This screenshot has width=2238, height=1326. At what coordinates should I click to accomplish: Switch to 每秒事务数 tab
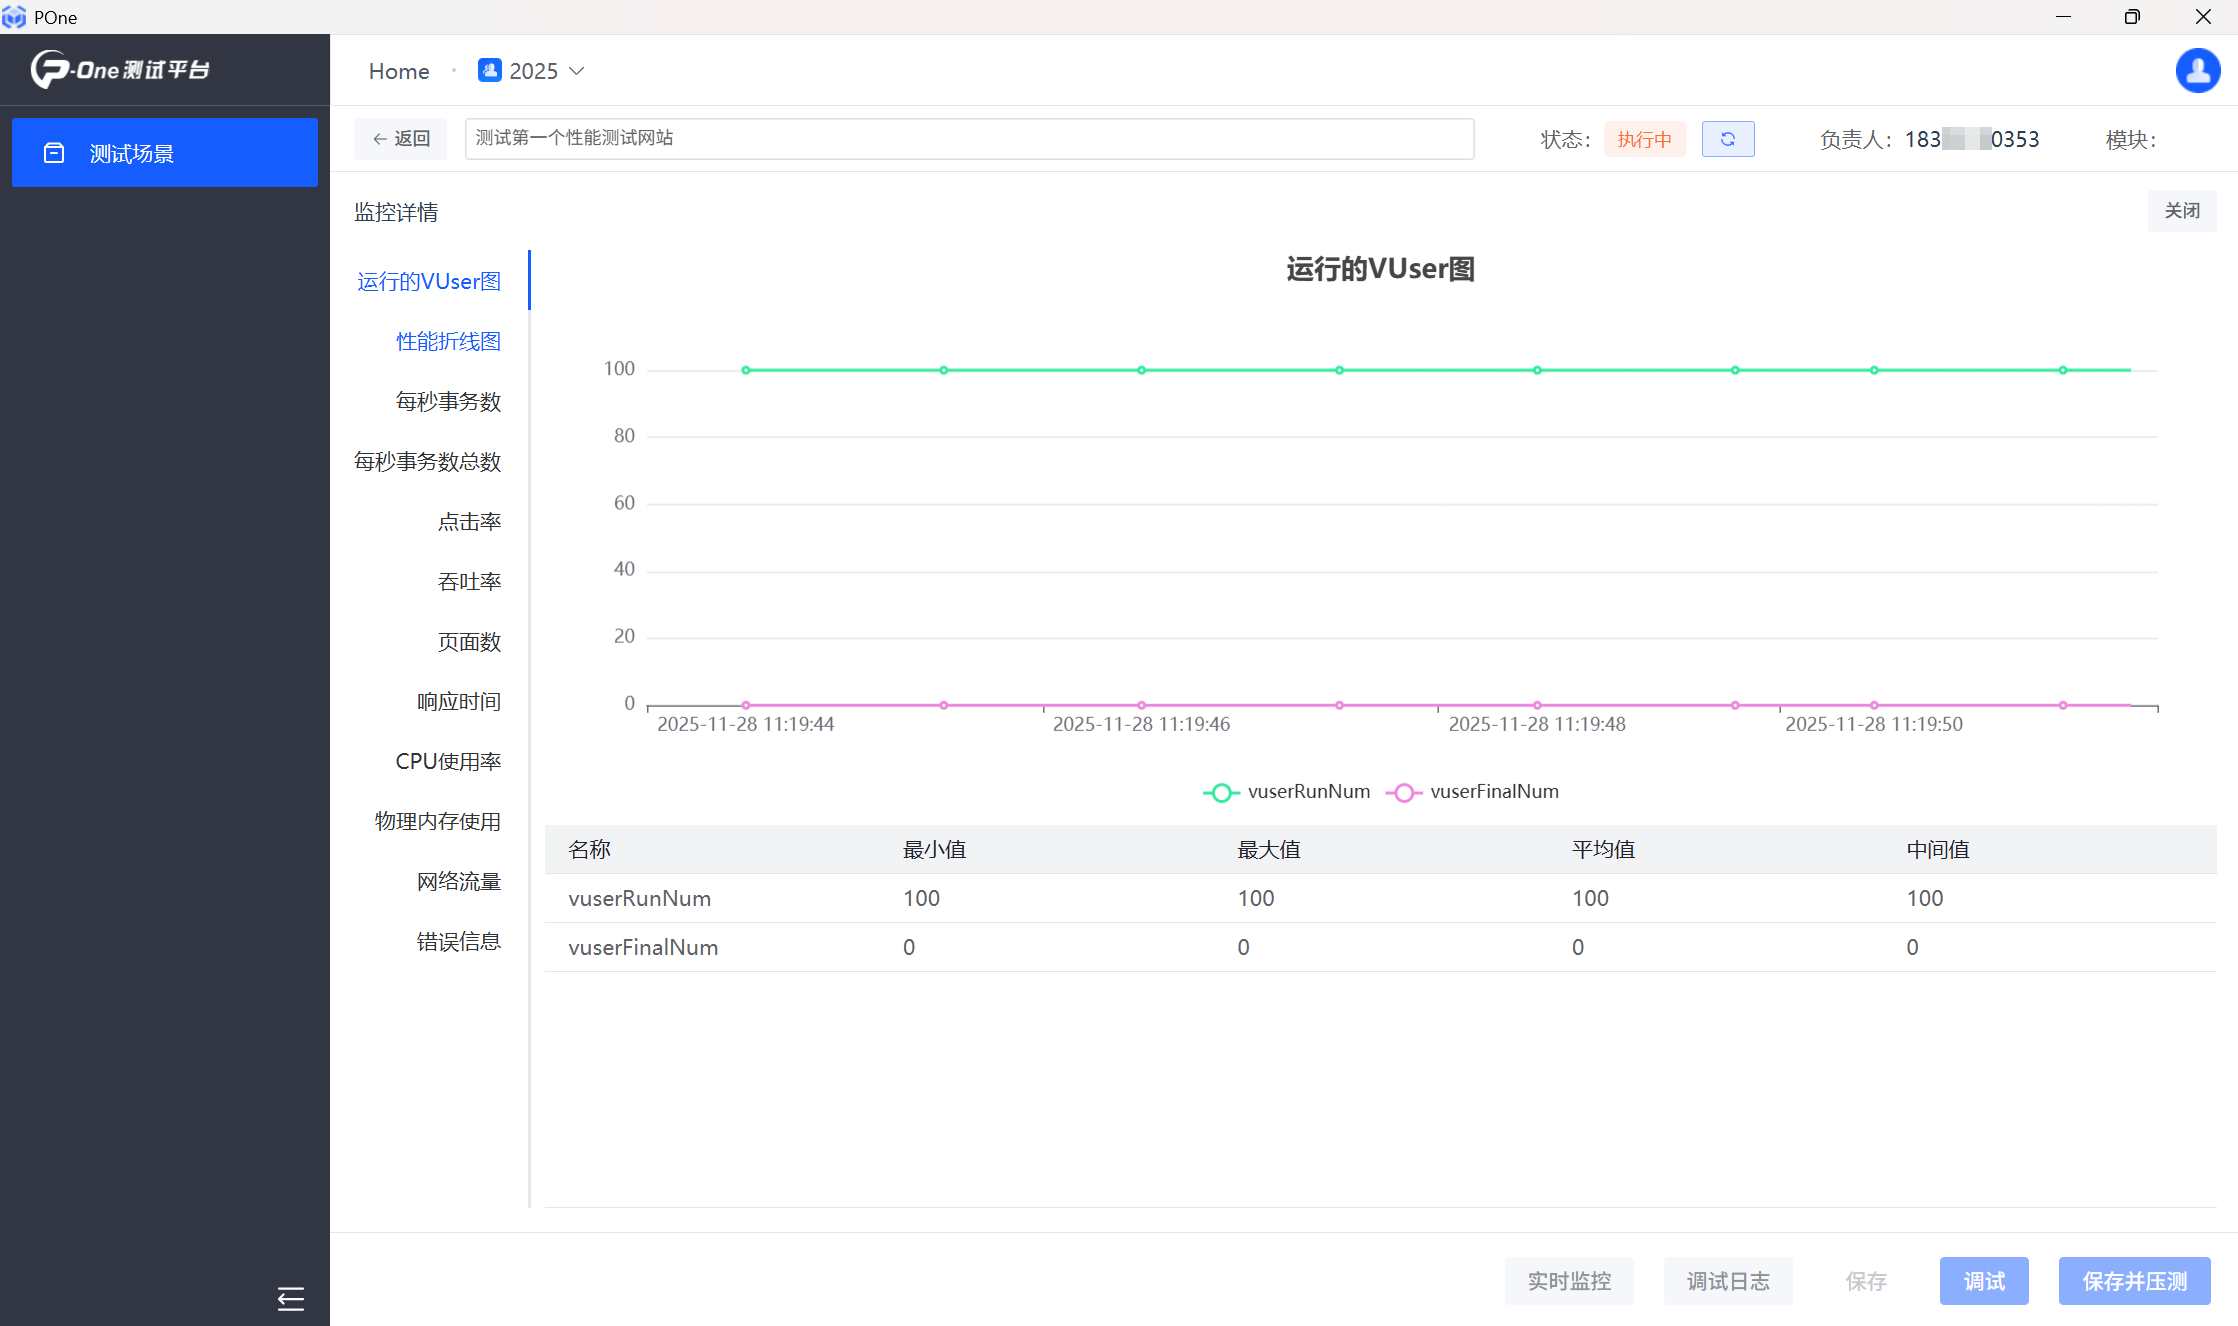pos(448,401)
